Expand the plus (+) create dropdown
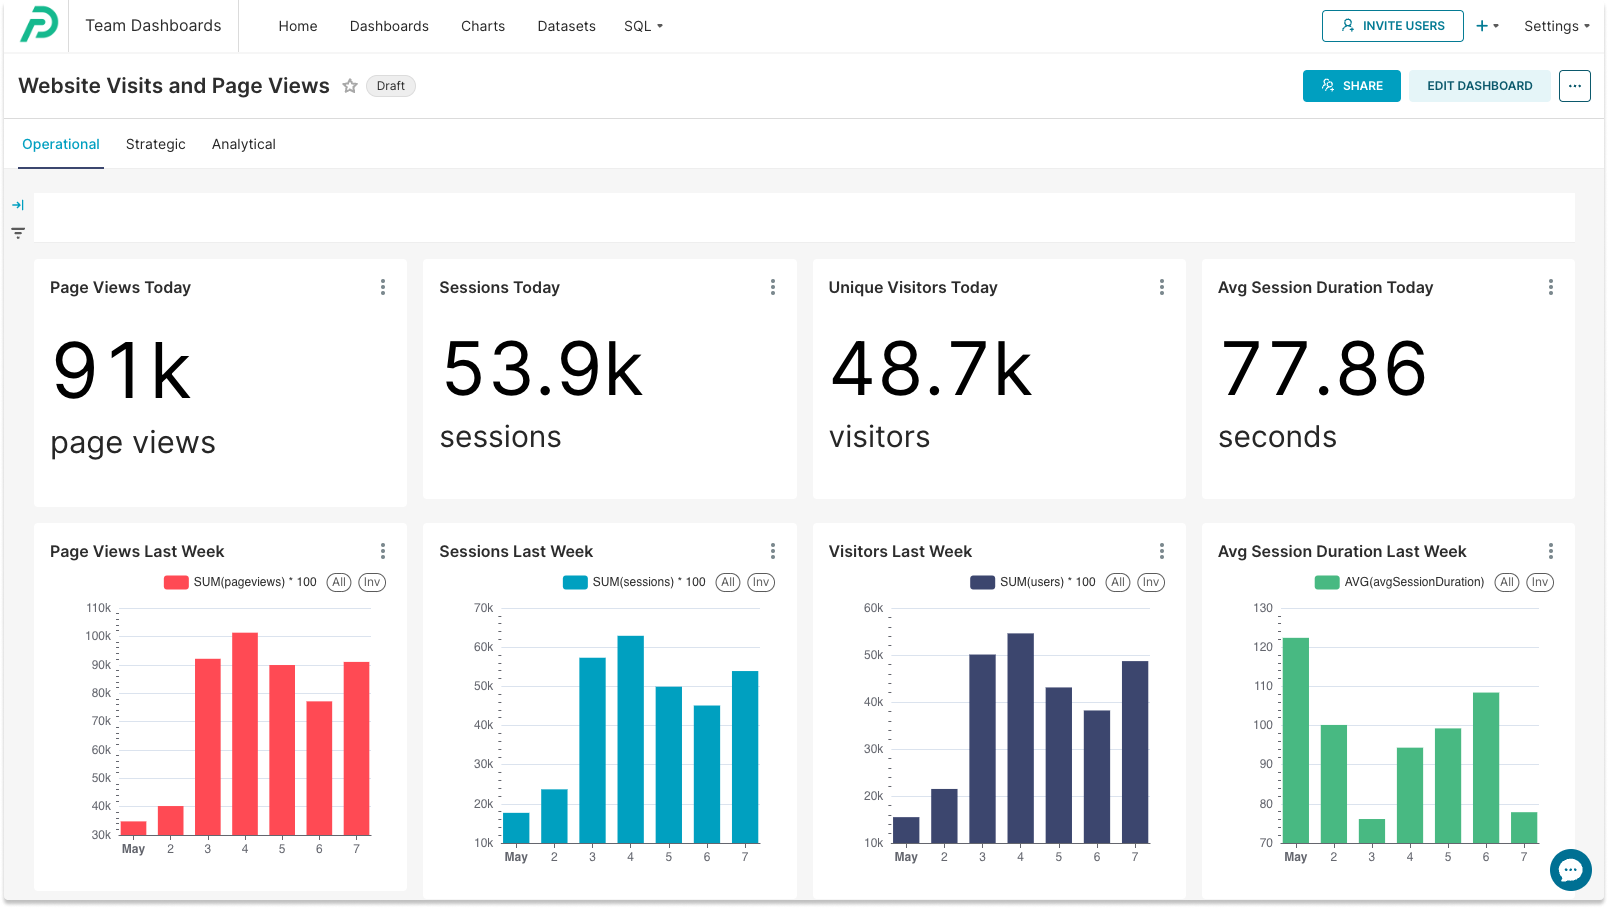 [x=1487, y=26]
